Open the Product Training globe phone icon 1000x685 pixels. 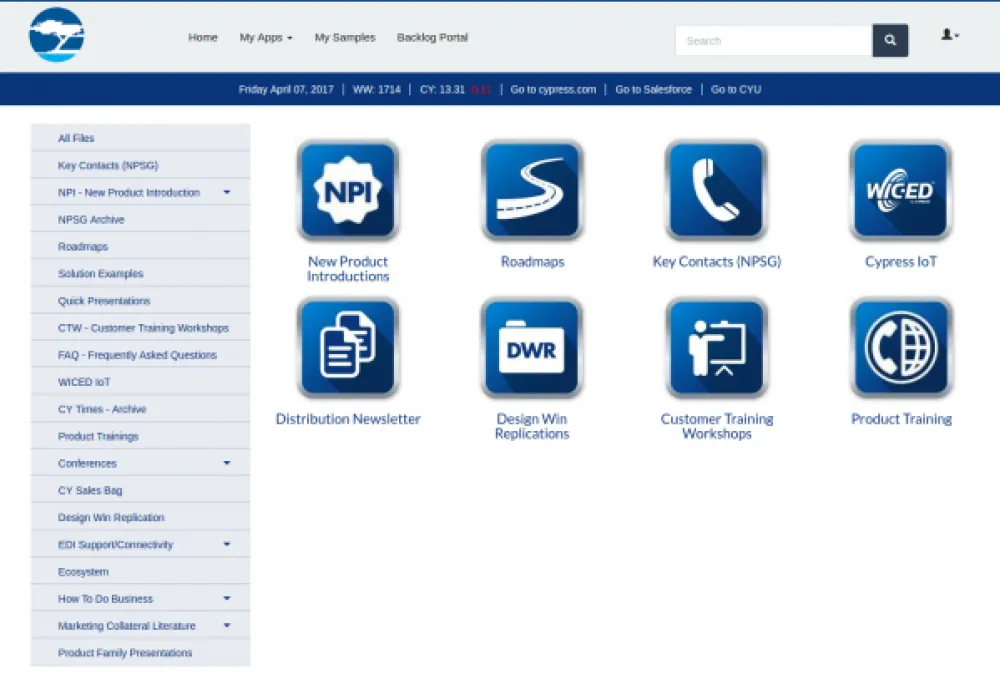click(x=901, y=348)
